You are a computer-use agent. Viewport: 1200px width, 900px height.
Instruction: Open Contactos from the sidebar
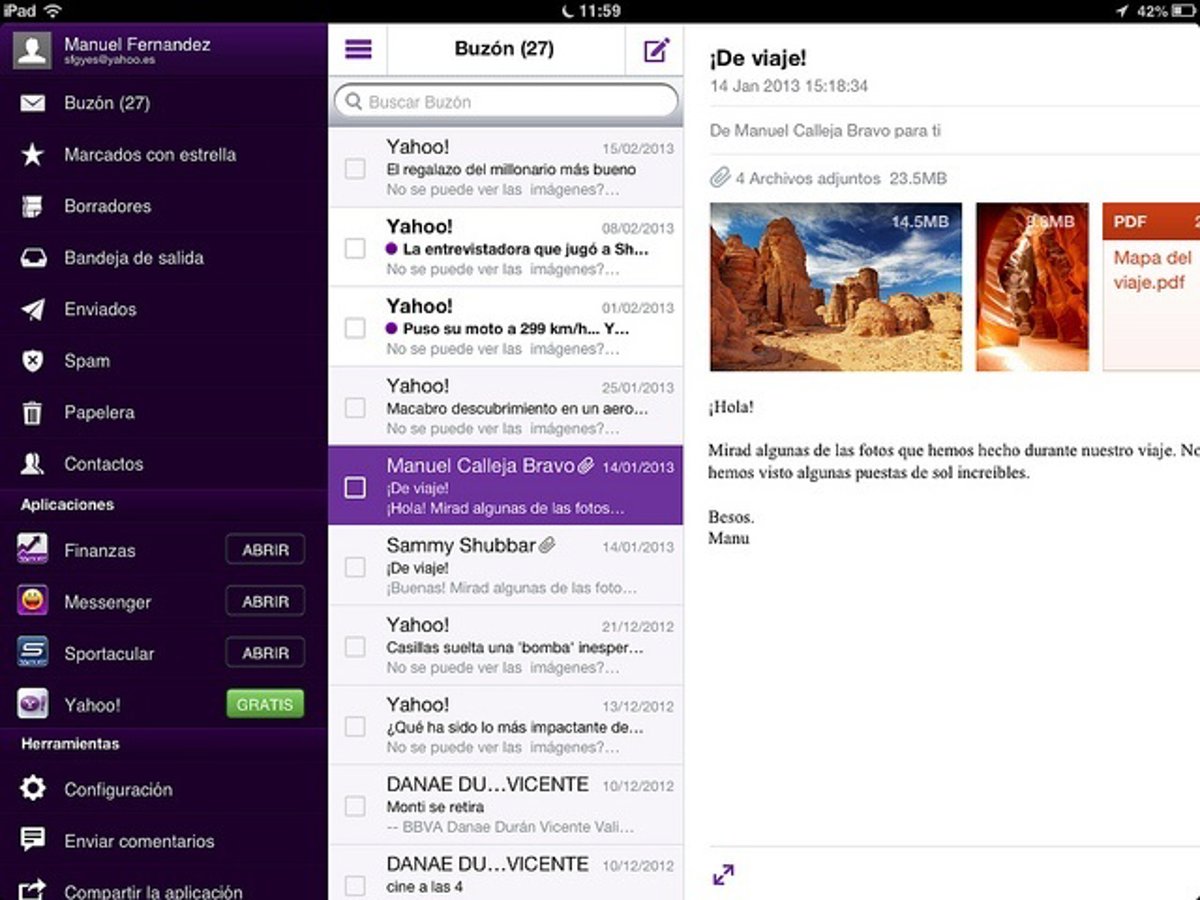(x=103, y=464)
